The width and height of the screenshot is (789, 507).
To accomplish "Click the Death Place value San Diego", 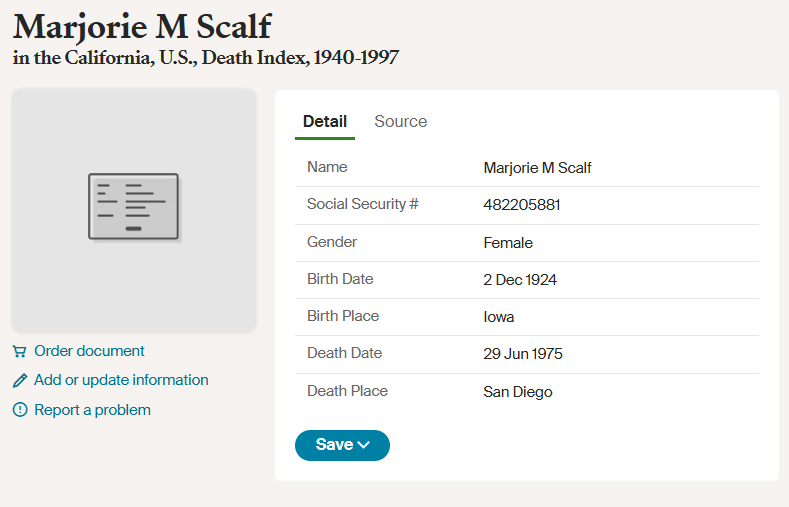I will (x=518, y=392).
